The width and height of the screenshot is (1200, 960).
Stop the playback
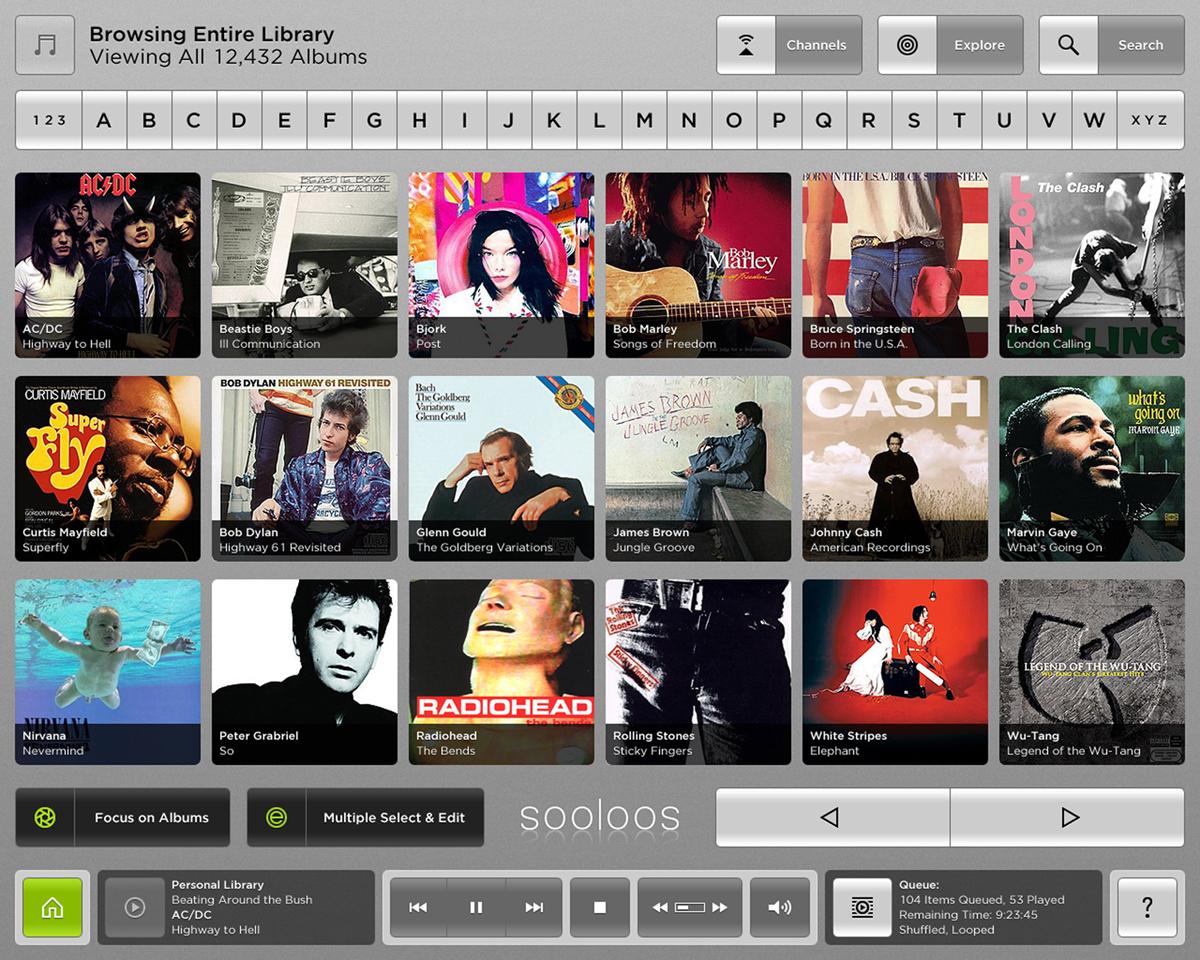pos(600,907)
